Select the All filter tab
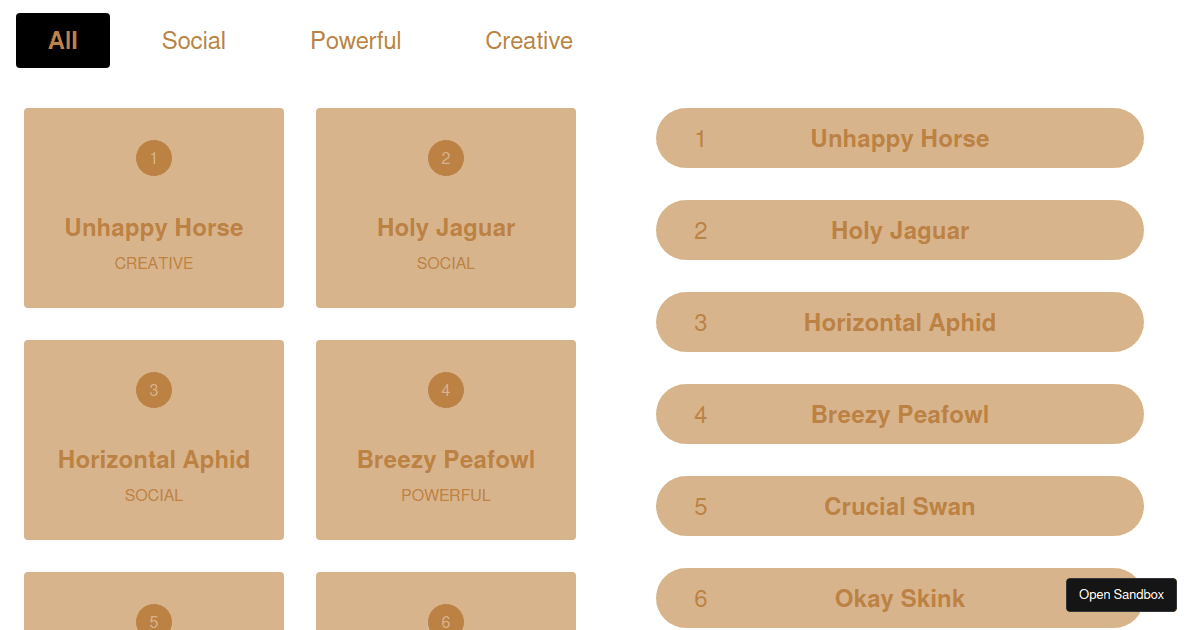Screen dimensions: 1200x630 [63, 41]
